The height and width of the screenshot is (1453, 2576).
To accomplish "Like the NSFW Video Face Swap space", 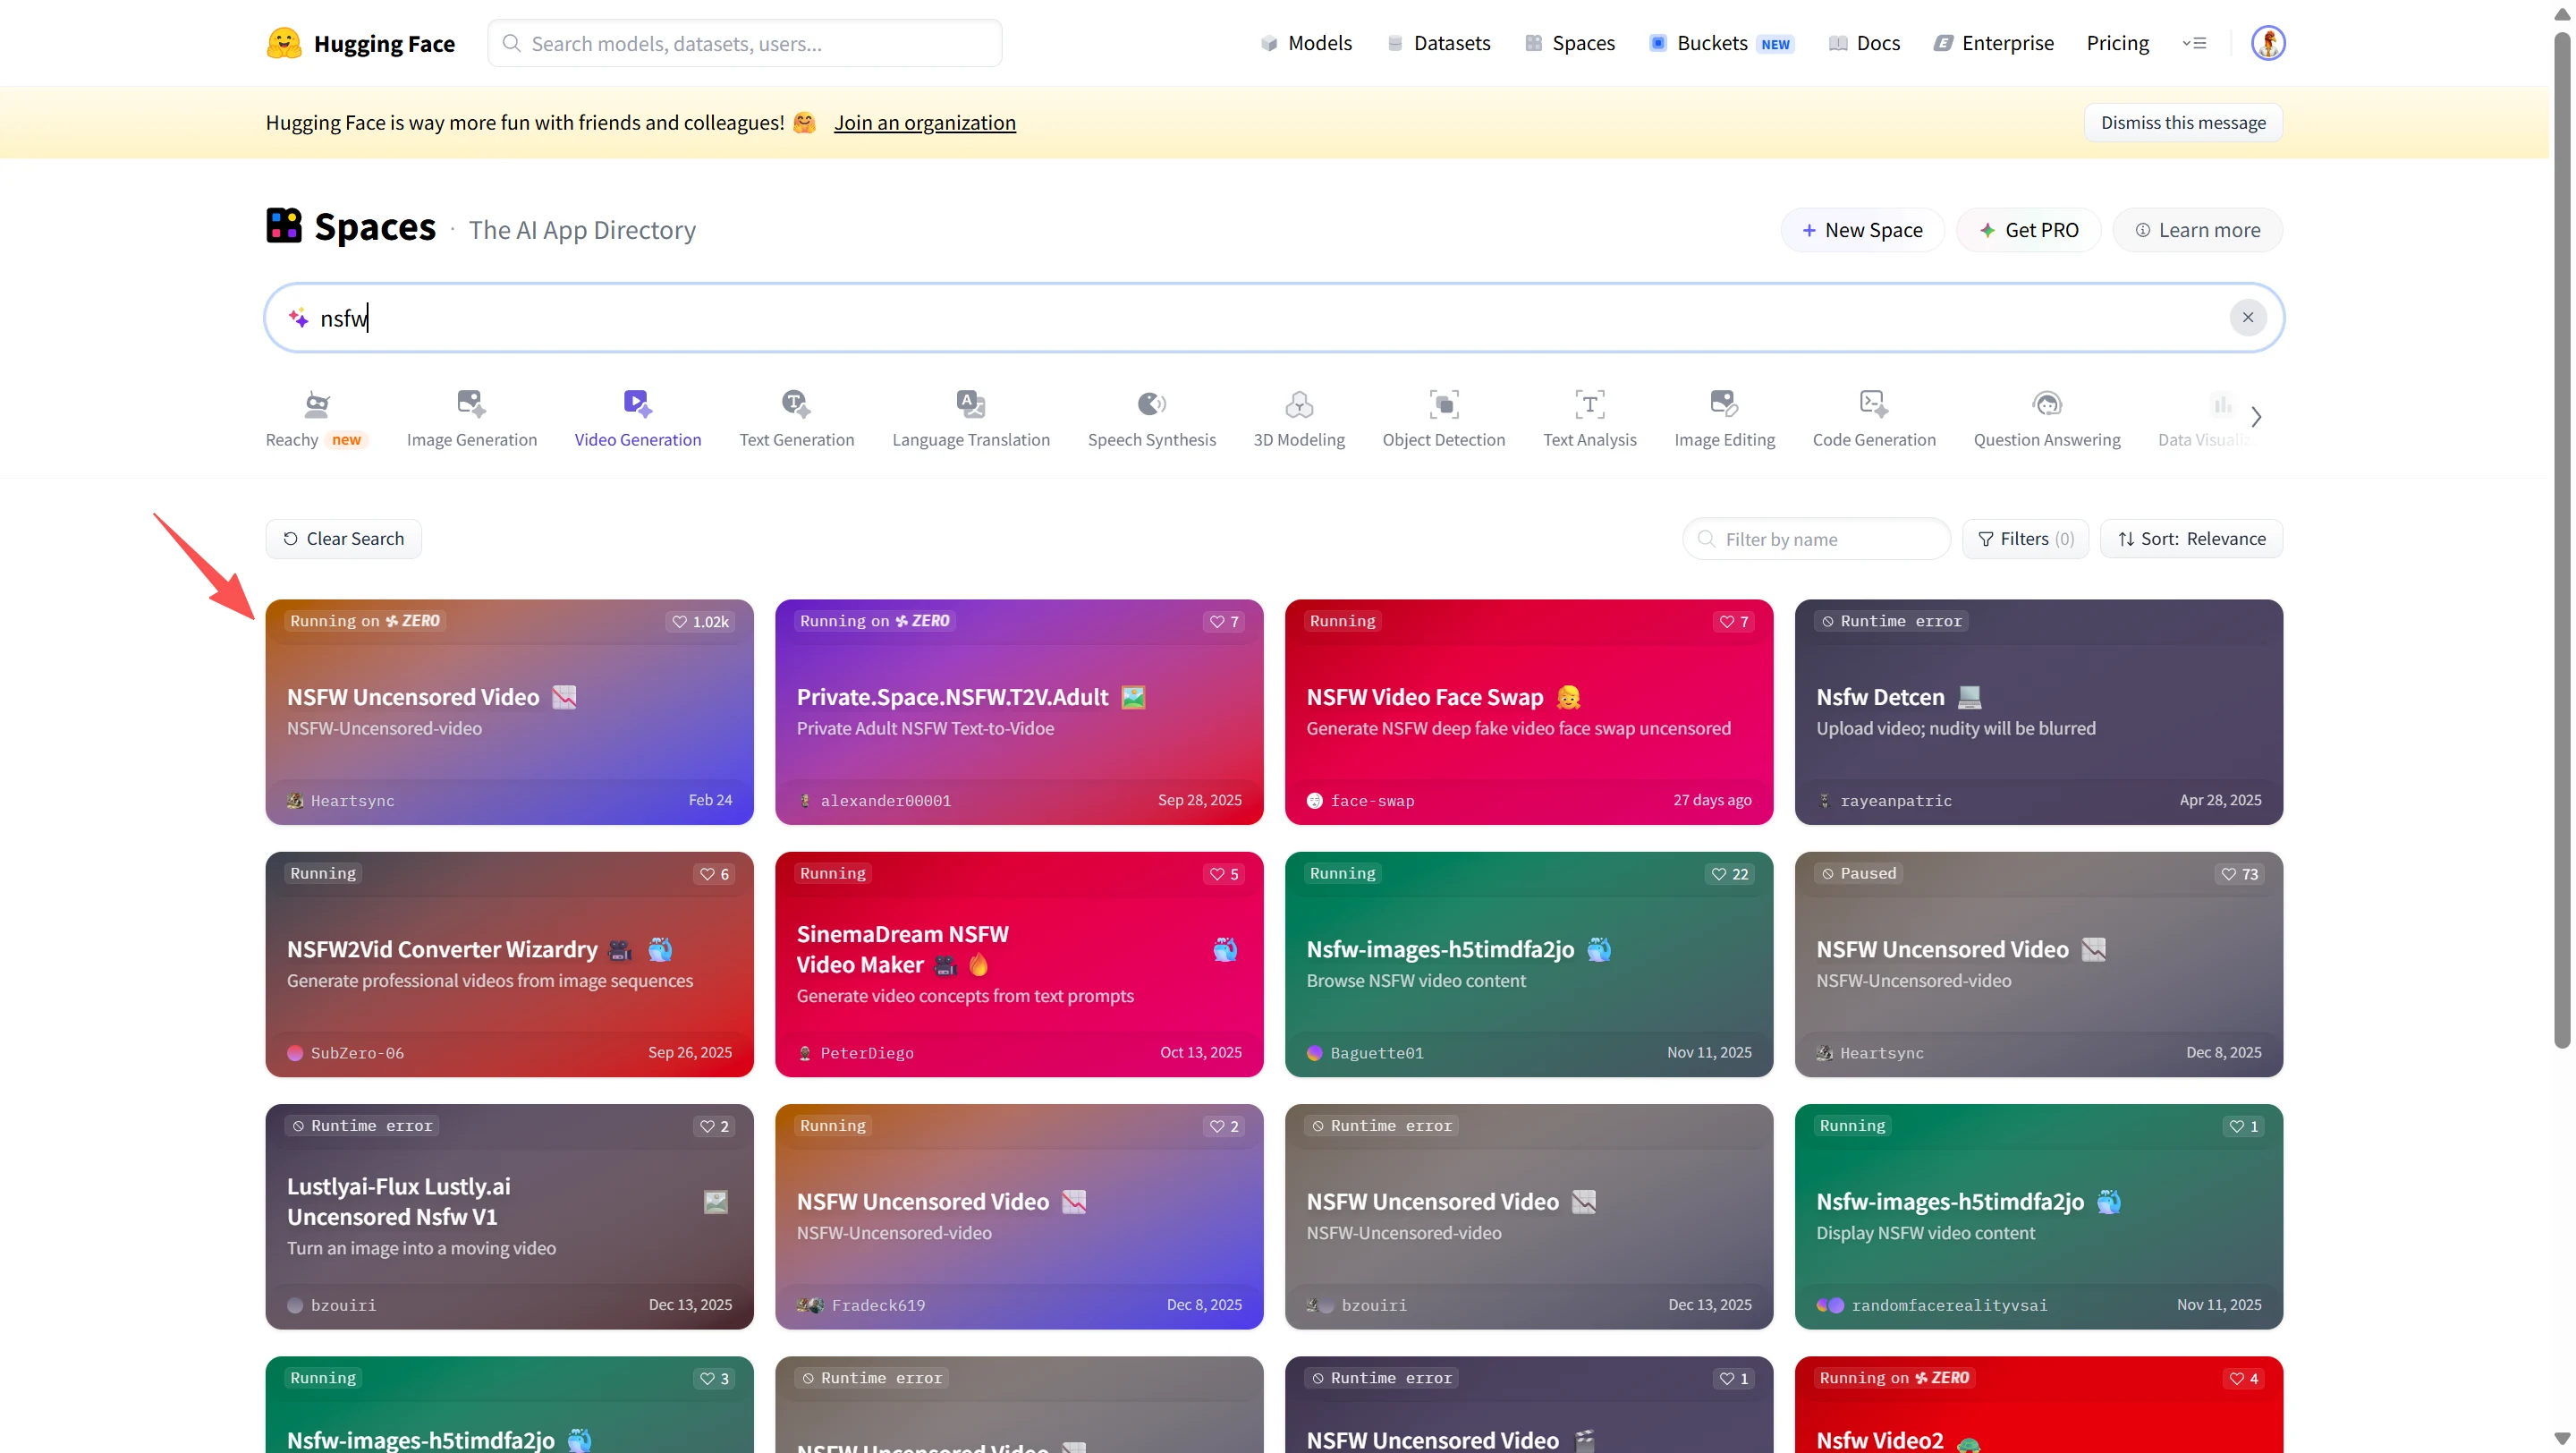I will pyautogui.click(x=1733, y=622).
